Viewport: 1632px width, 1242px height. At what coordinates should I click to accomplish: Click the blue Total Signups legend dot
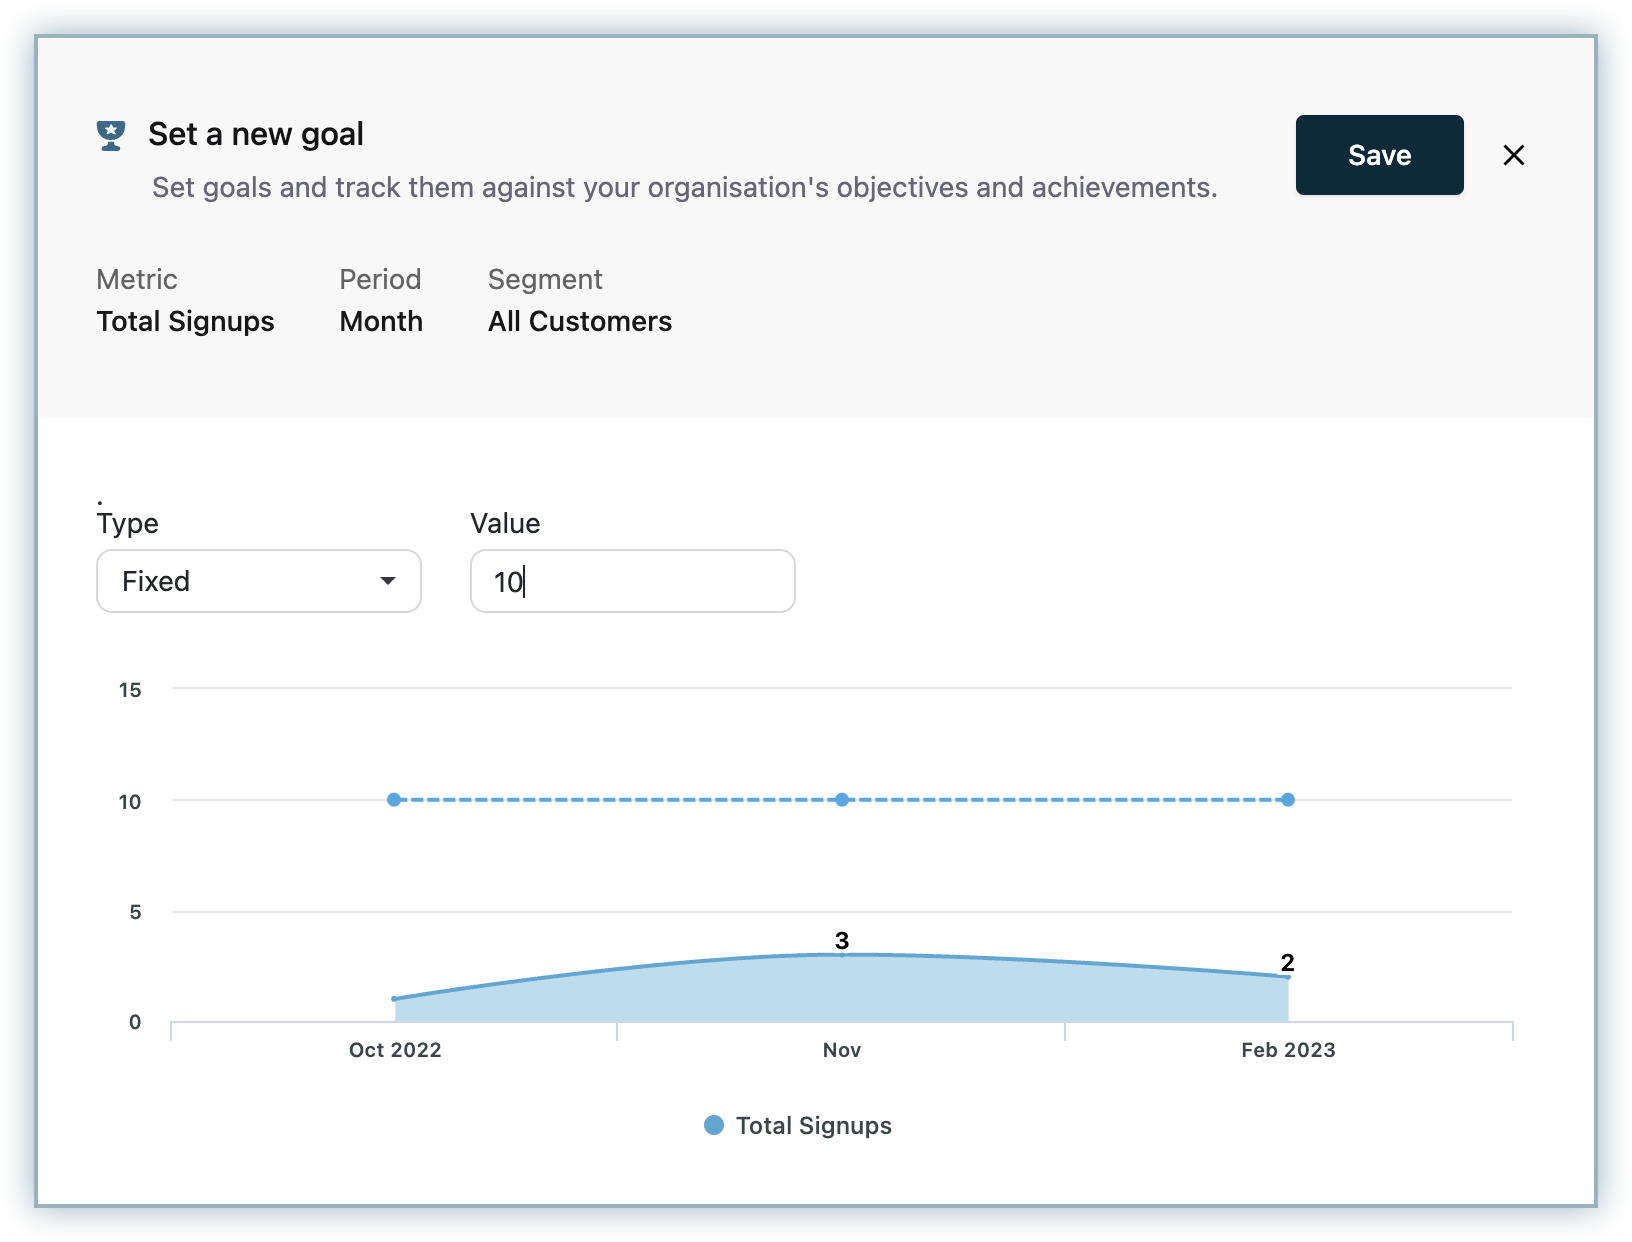(714, 1125)
